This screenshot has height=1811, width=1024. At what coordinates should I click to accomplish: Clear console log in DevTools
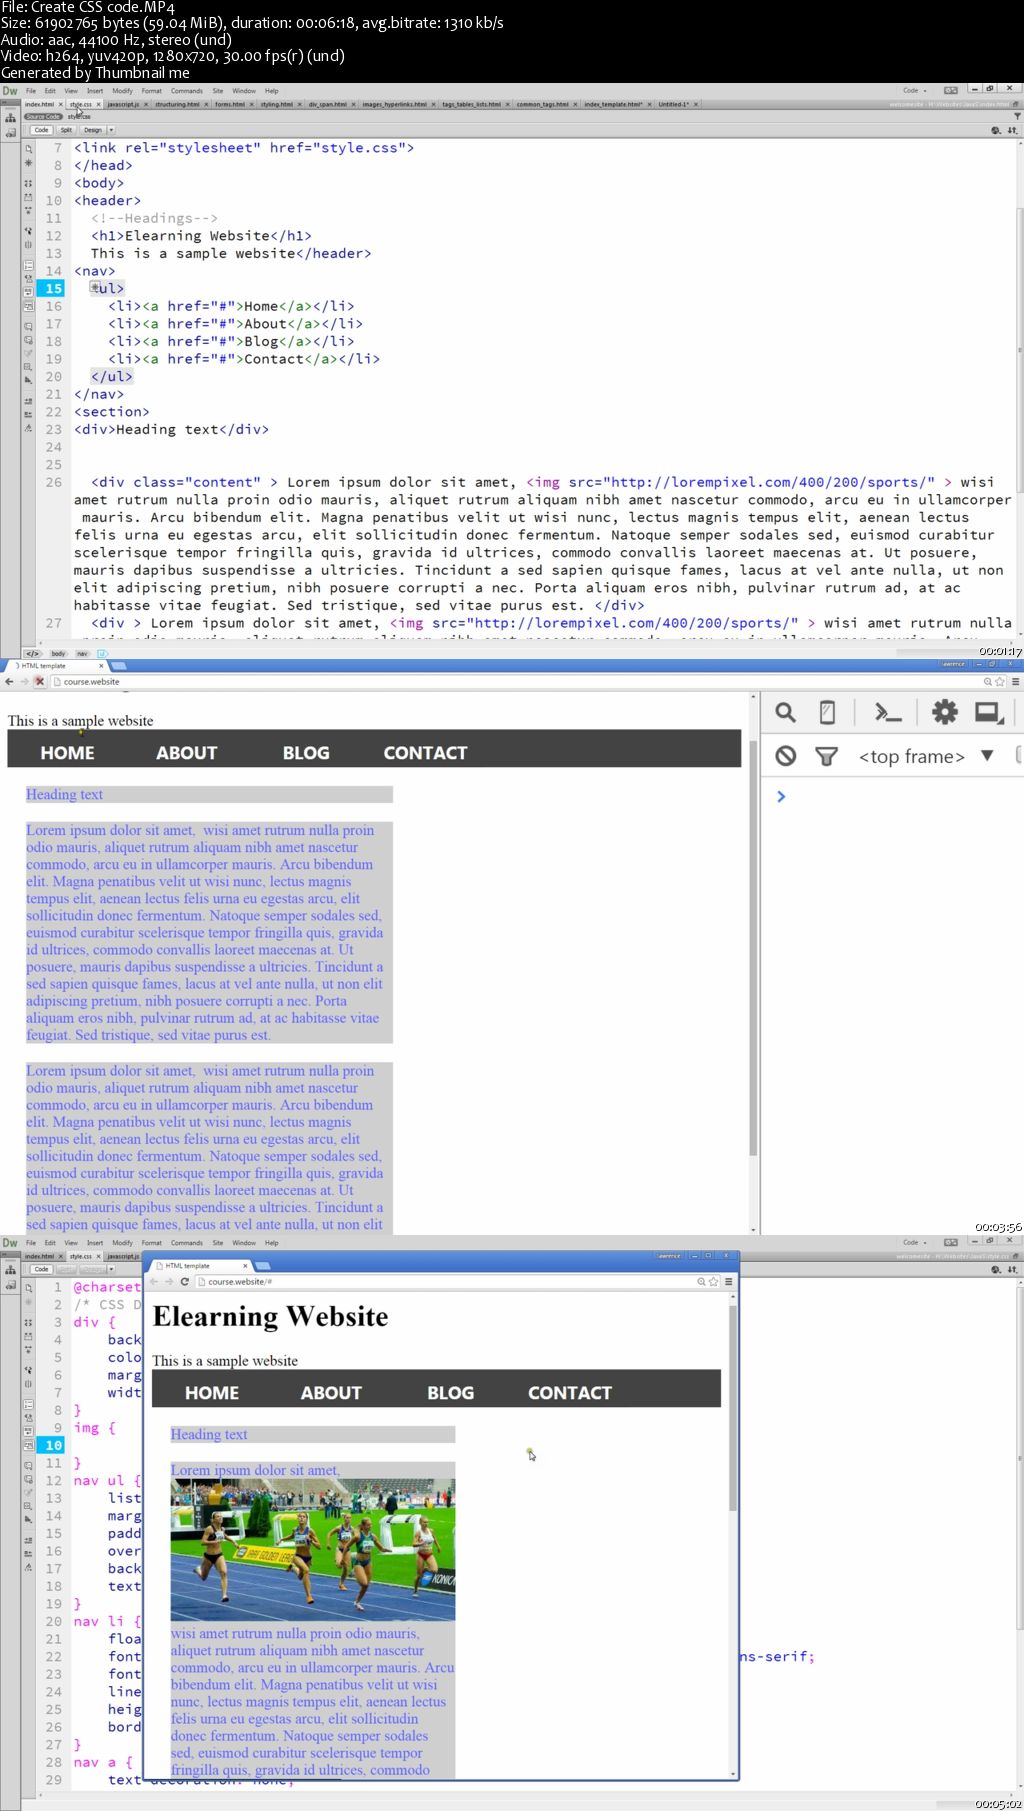click(786, 756)
